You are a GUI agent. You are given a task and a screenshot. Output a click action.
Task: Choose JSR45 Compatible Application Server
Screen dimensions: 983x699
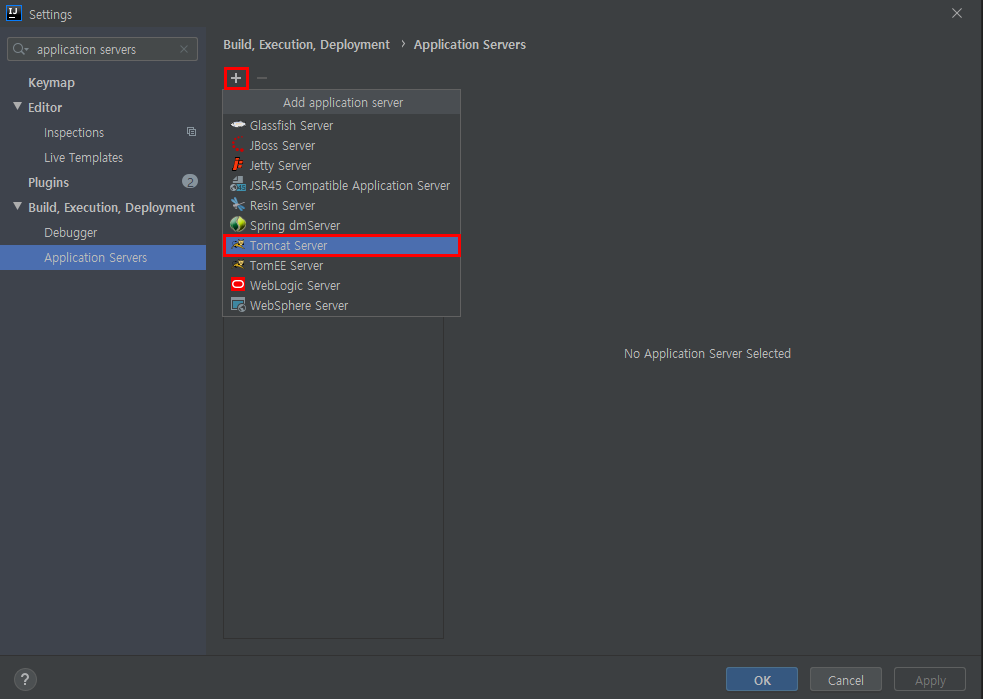(x=342, y=186)
